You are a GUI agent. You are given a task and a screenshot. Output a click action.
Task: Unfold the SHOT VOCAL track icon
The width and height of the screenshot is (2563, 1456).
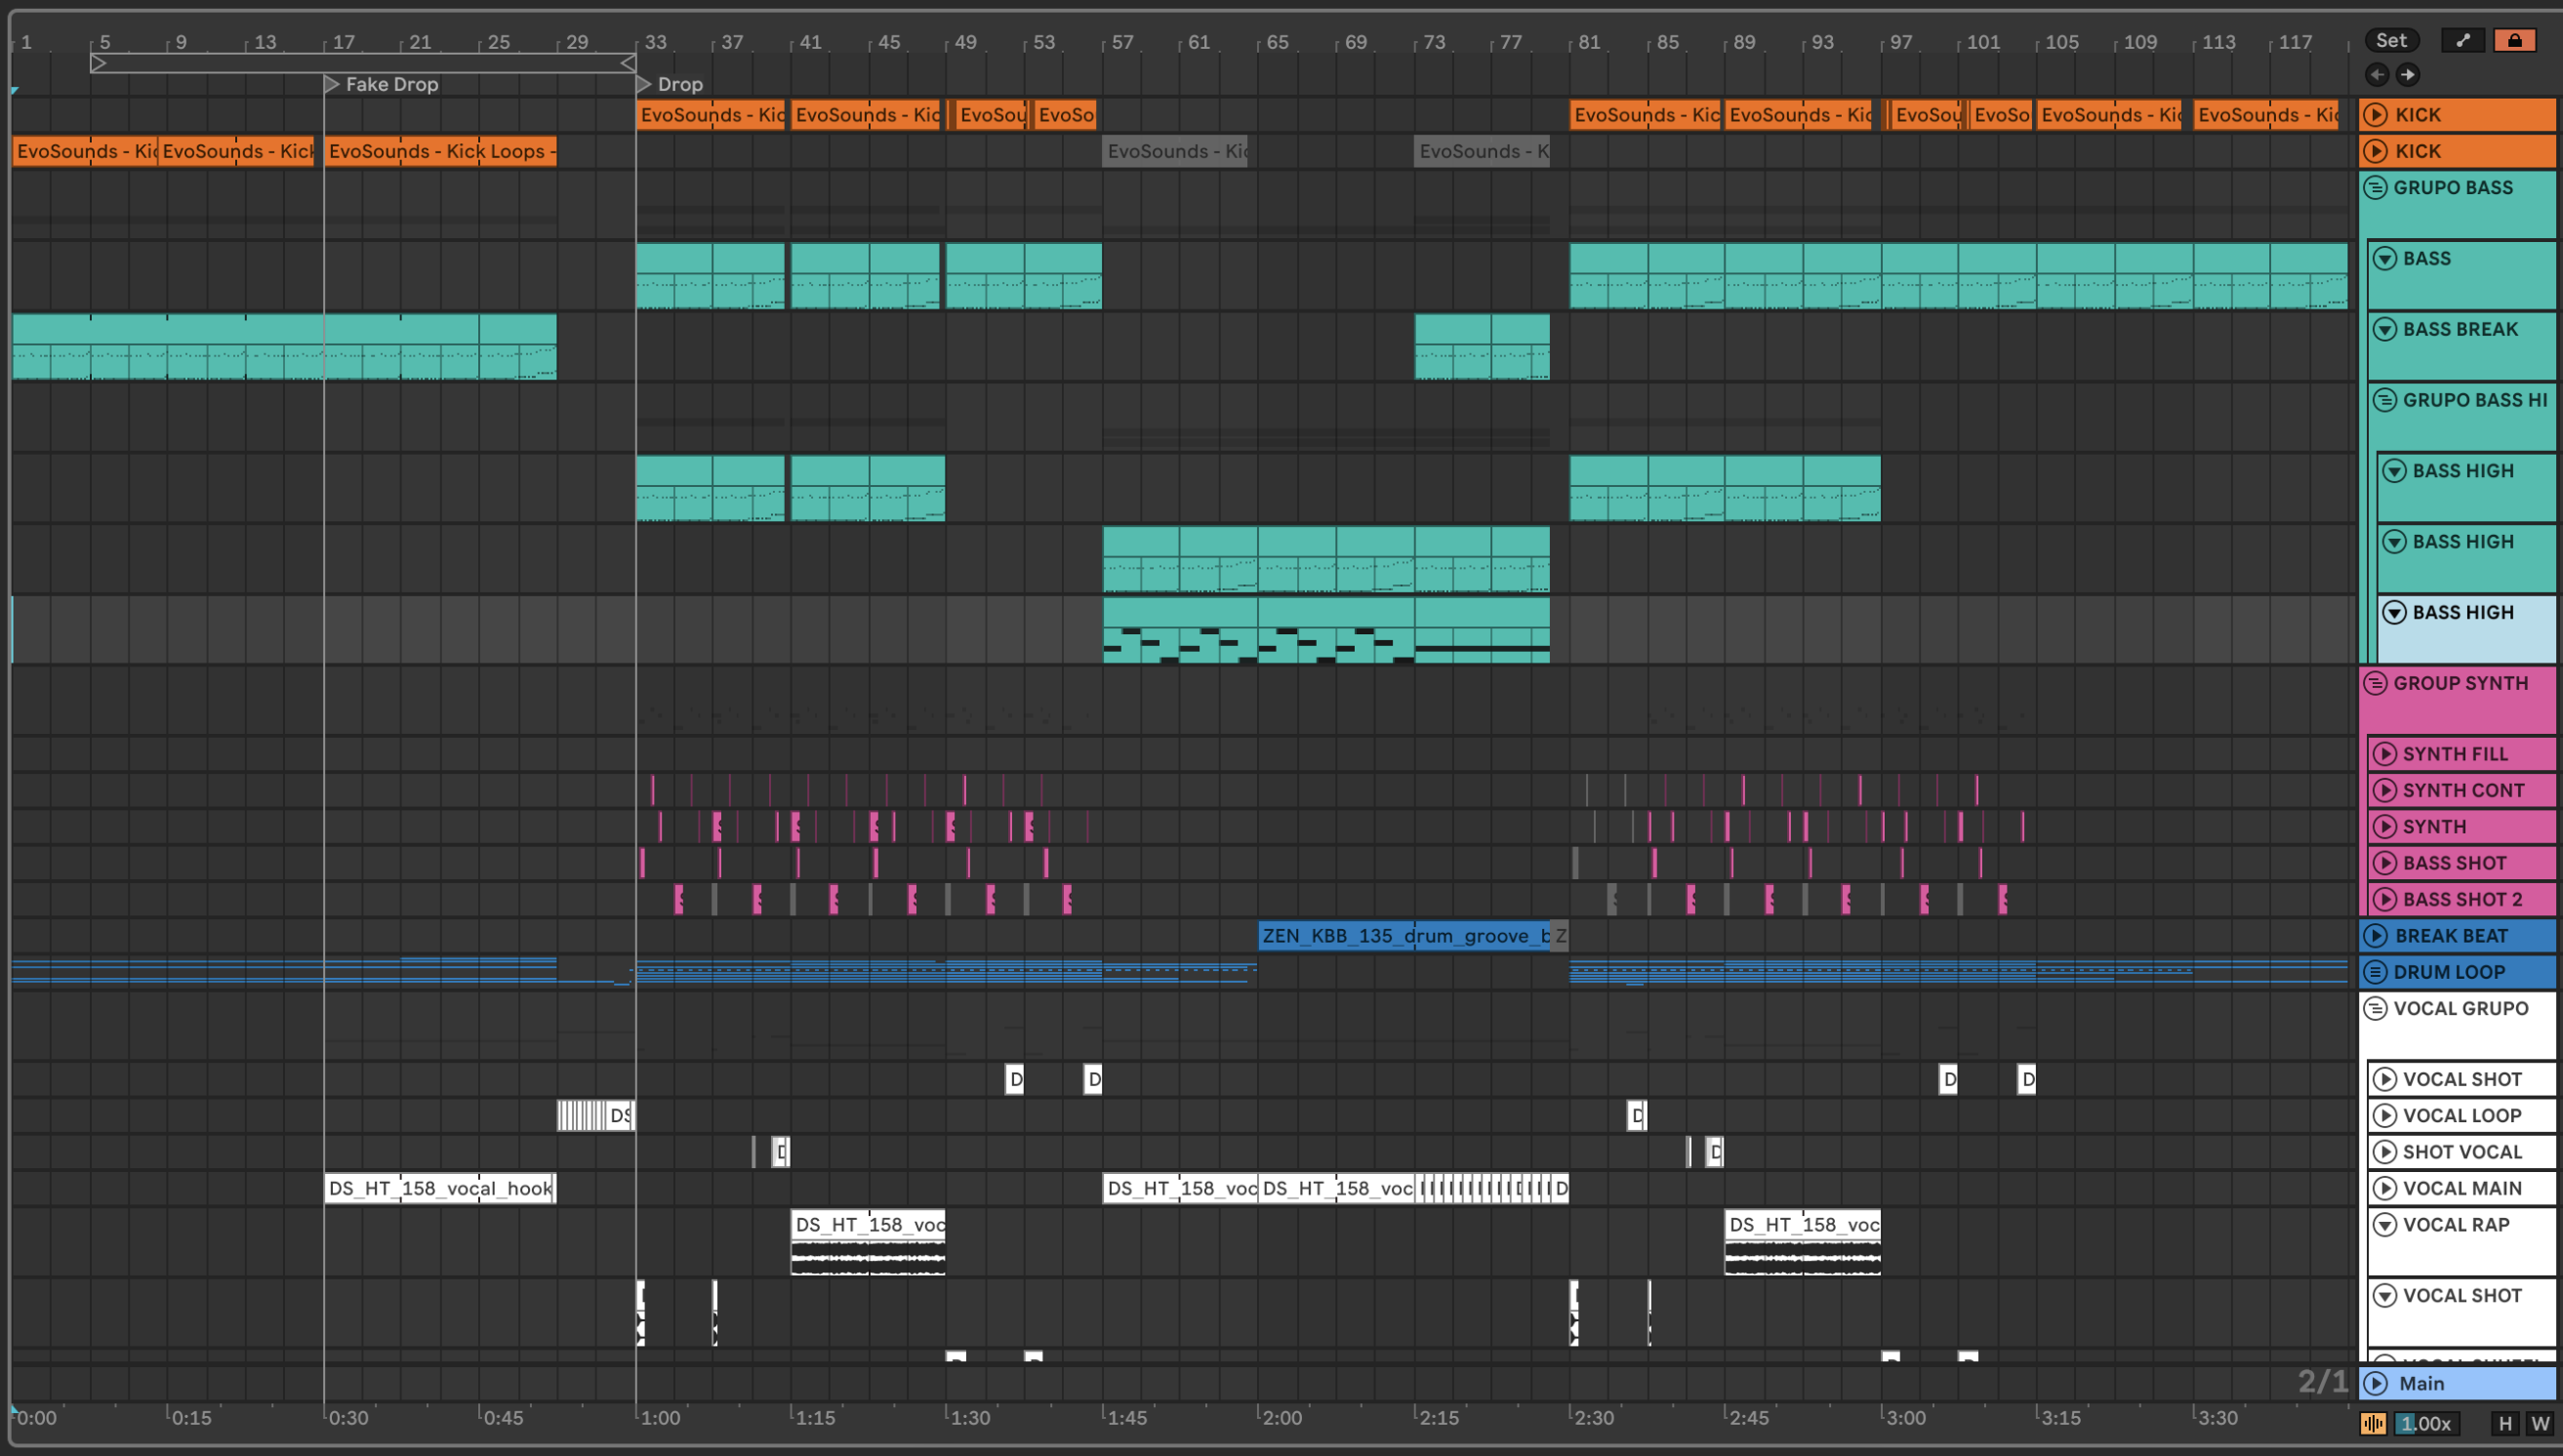[x=2385, y=1152]
